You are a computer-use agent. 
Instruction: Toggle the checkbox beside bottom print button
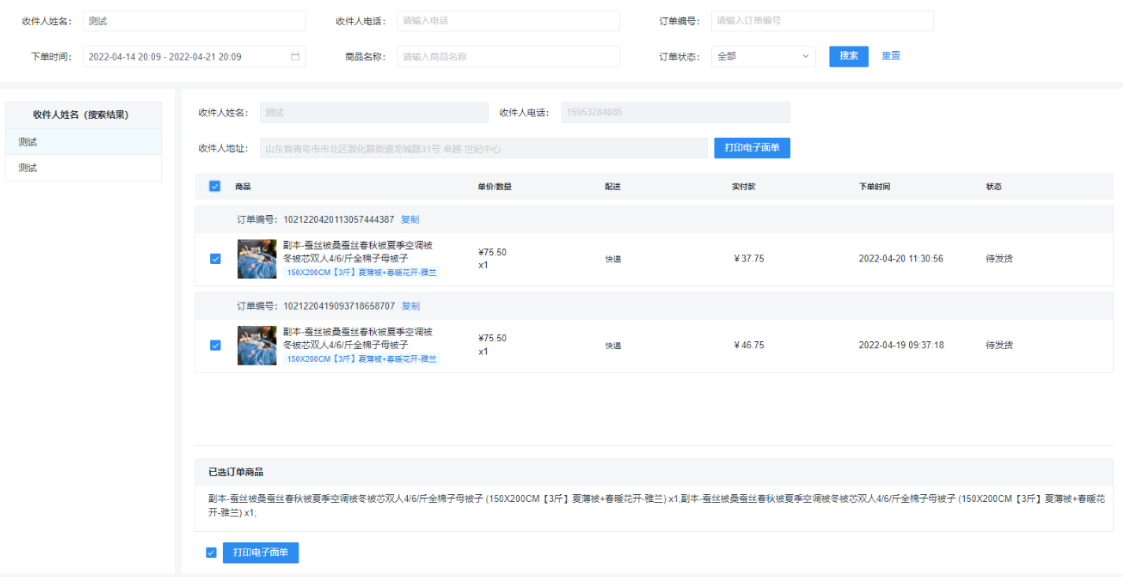tap(210, 552)
